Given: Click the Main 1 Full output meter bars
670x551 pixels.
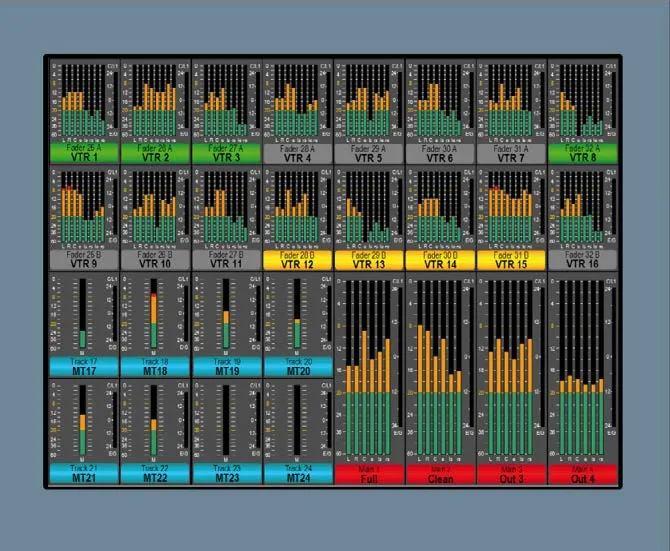Looking at the screenshot, I should coord(368,368).
